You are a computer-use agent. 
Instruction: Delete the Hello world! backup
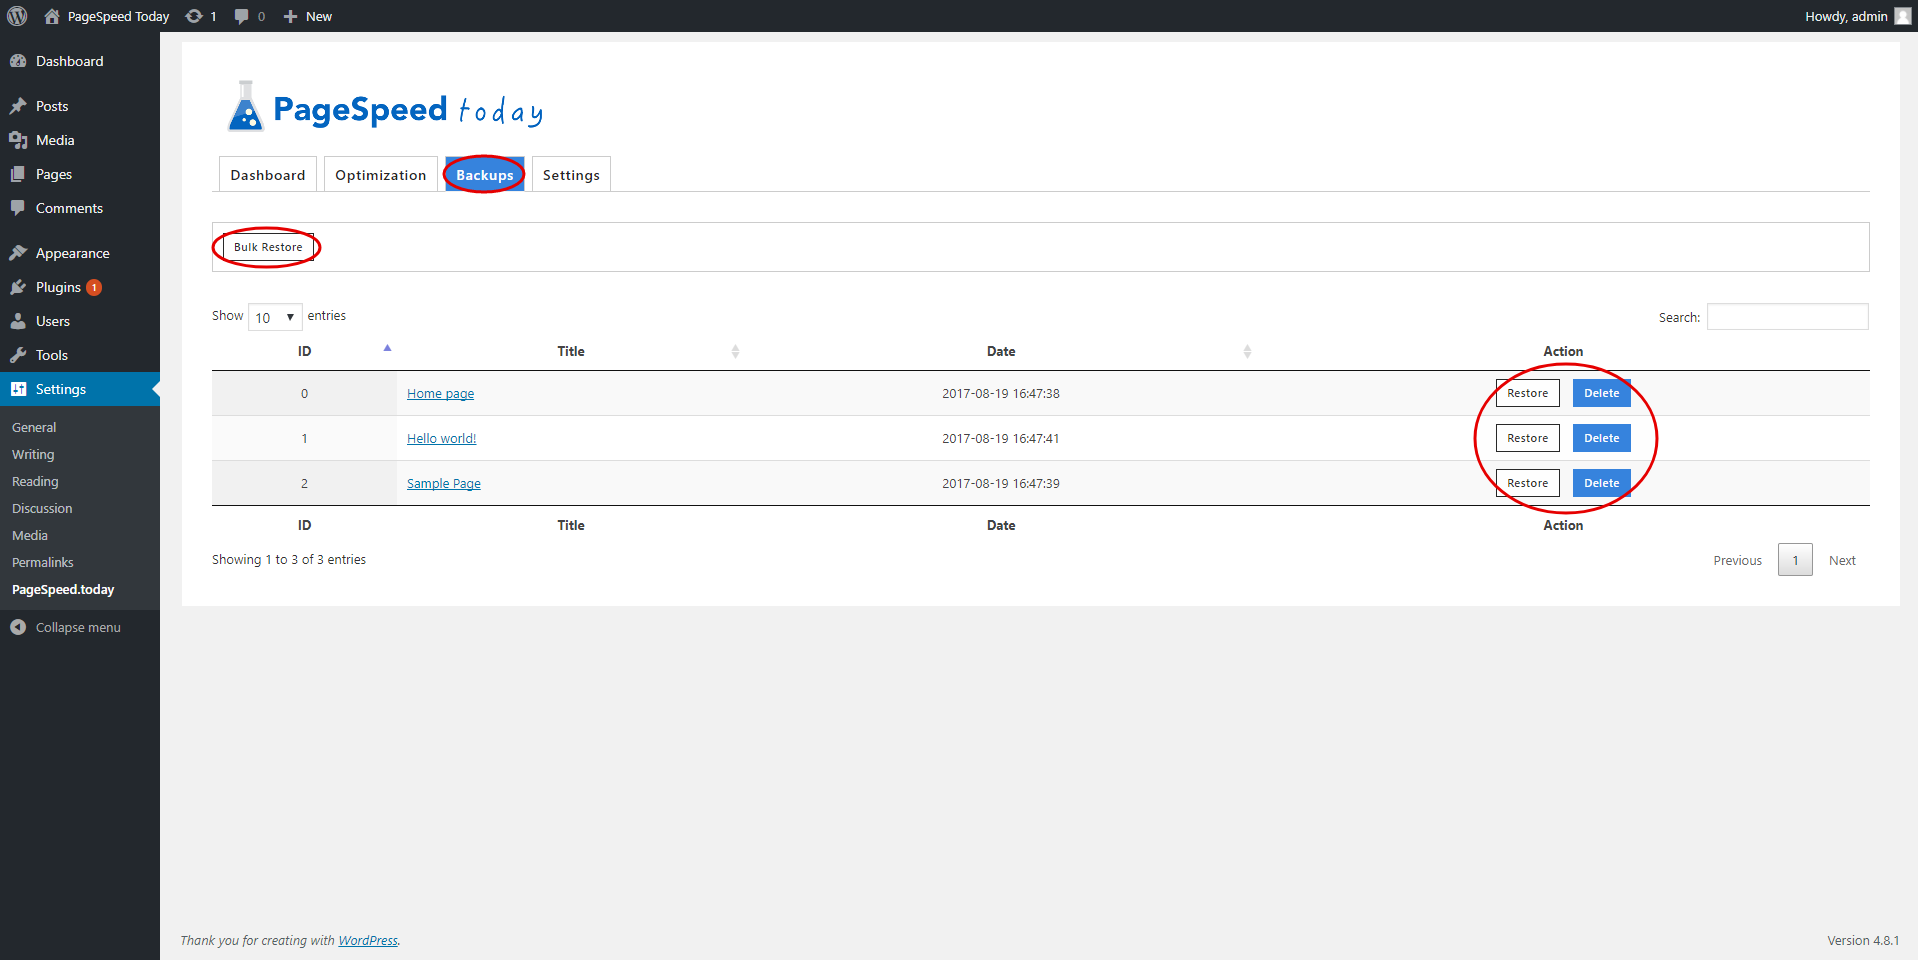click(x=1601, y=438)
